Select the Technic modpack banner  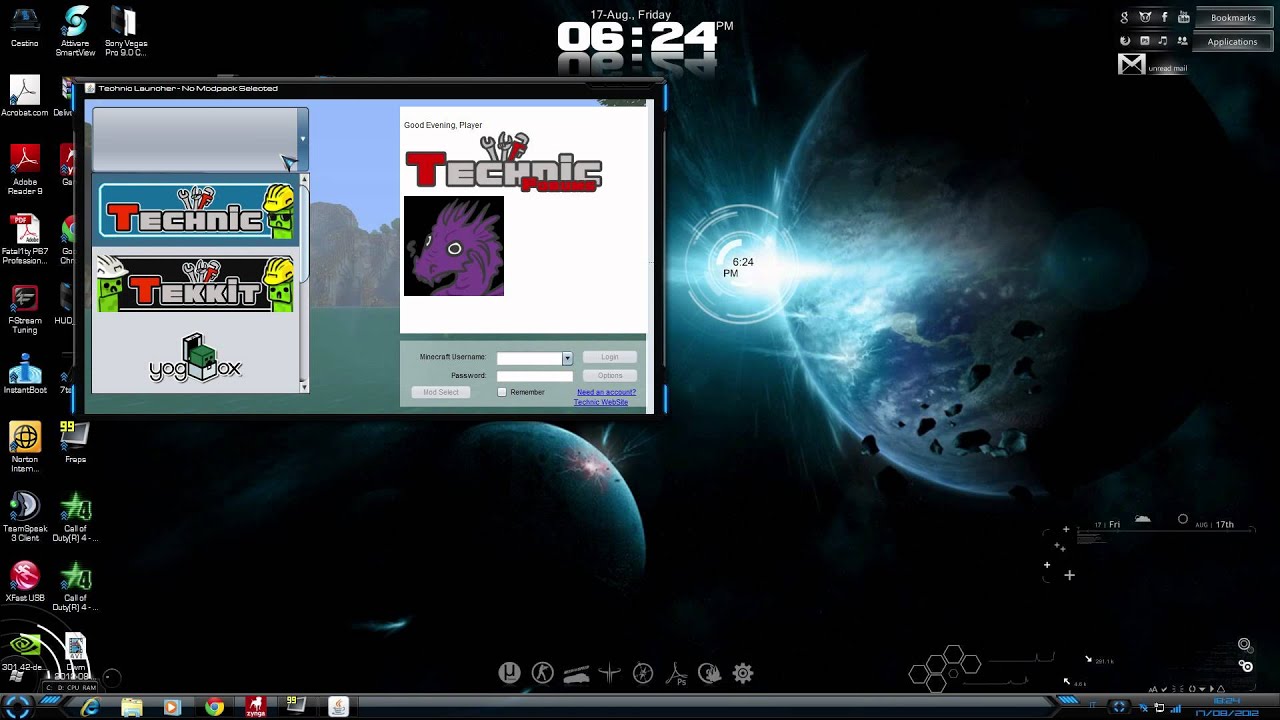point(196,212)
